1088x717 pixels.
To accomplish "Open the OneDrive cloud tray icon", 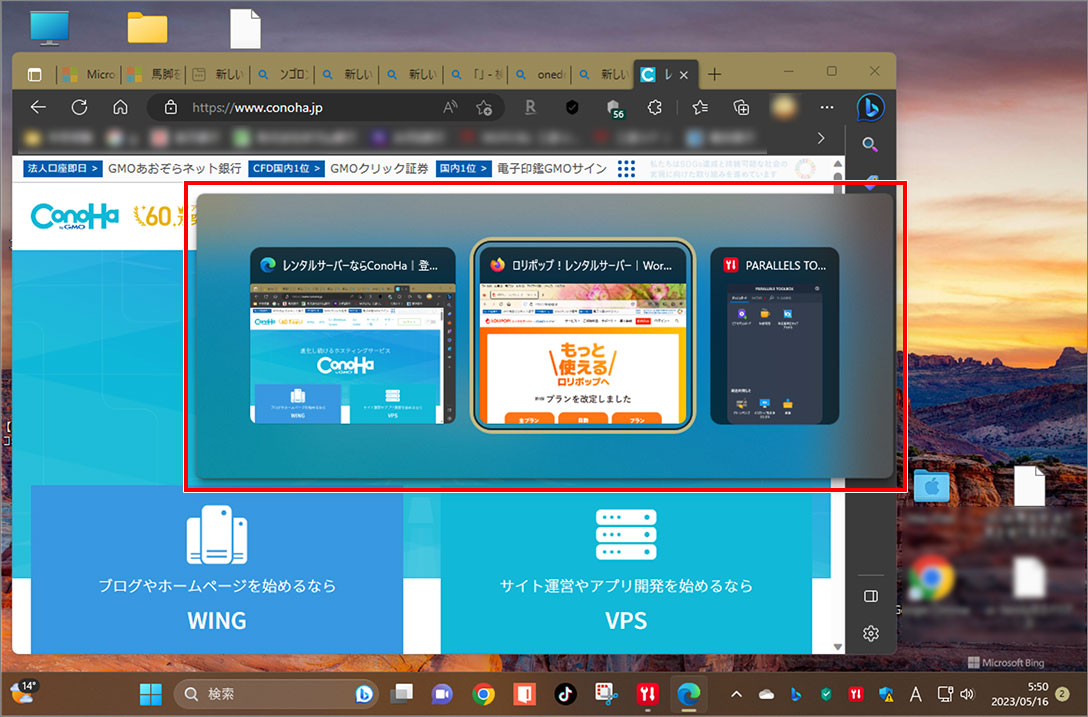I will pyautogui.click(x=766, y=693).
